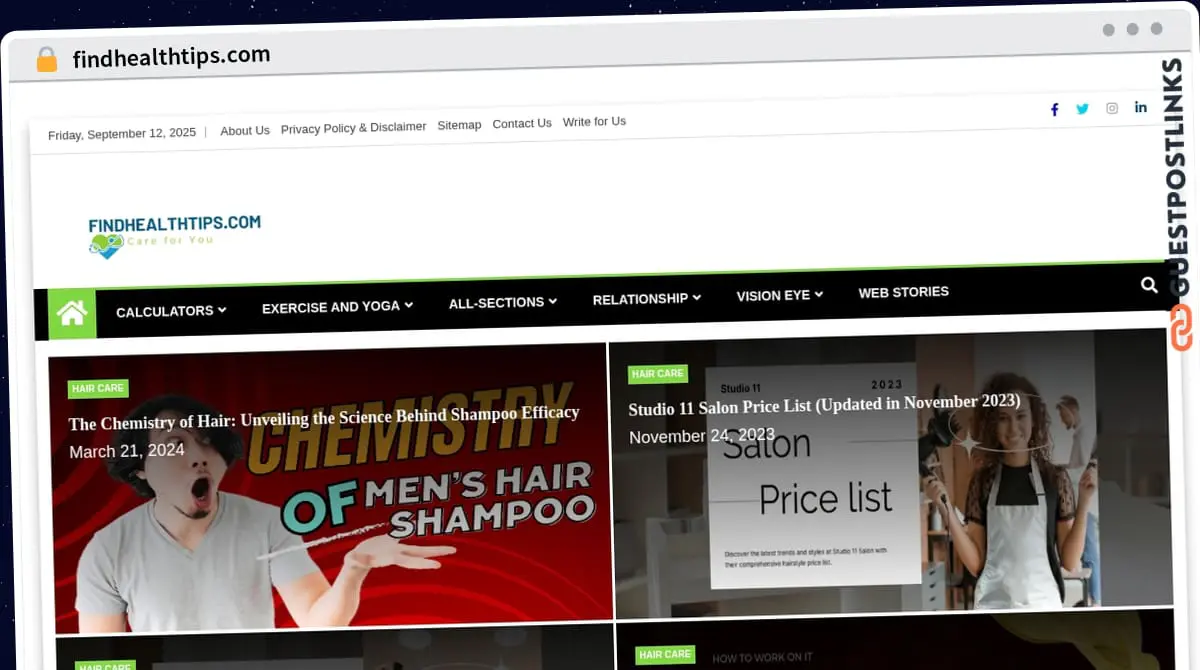
Task: Open the Facebook icon in the header
Action: (1054, 109)
